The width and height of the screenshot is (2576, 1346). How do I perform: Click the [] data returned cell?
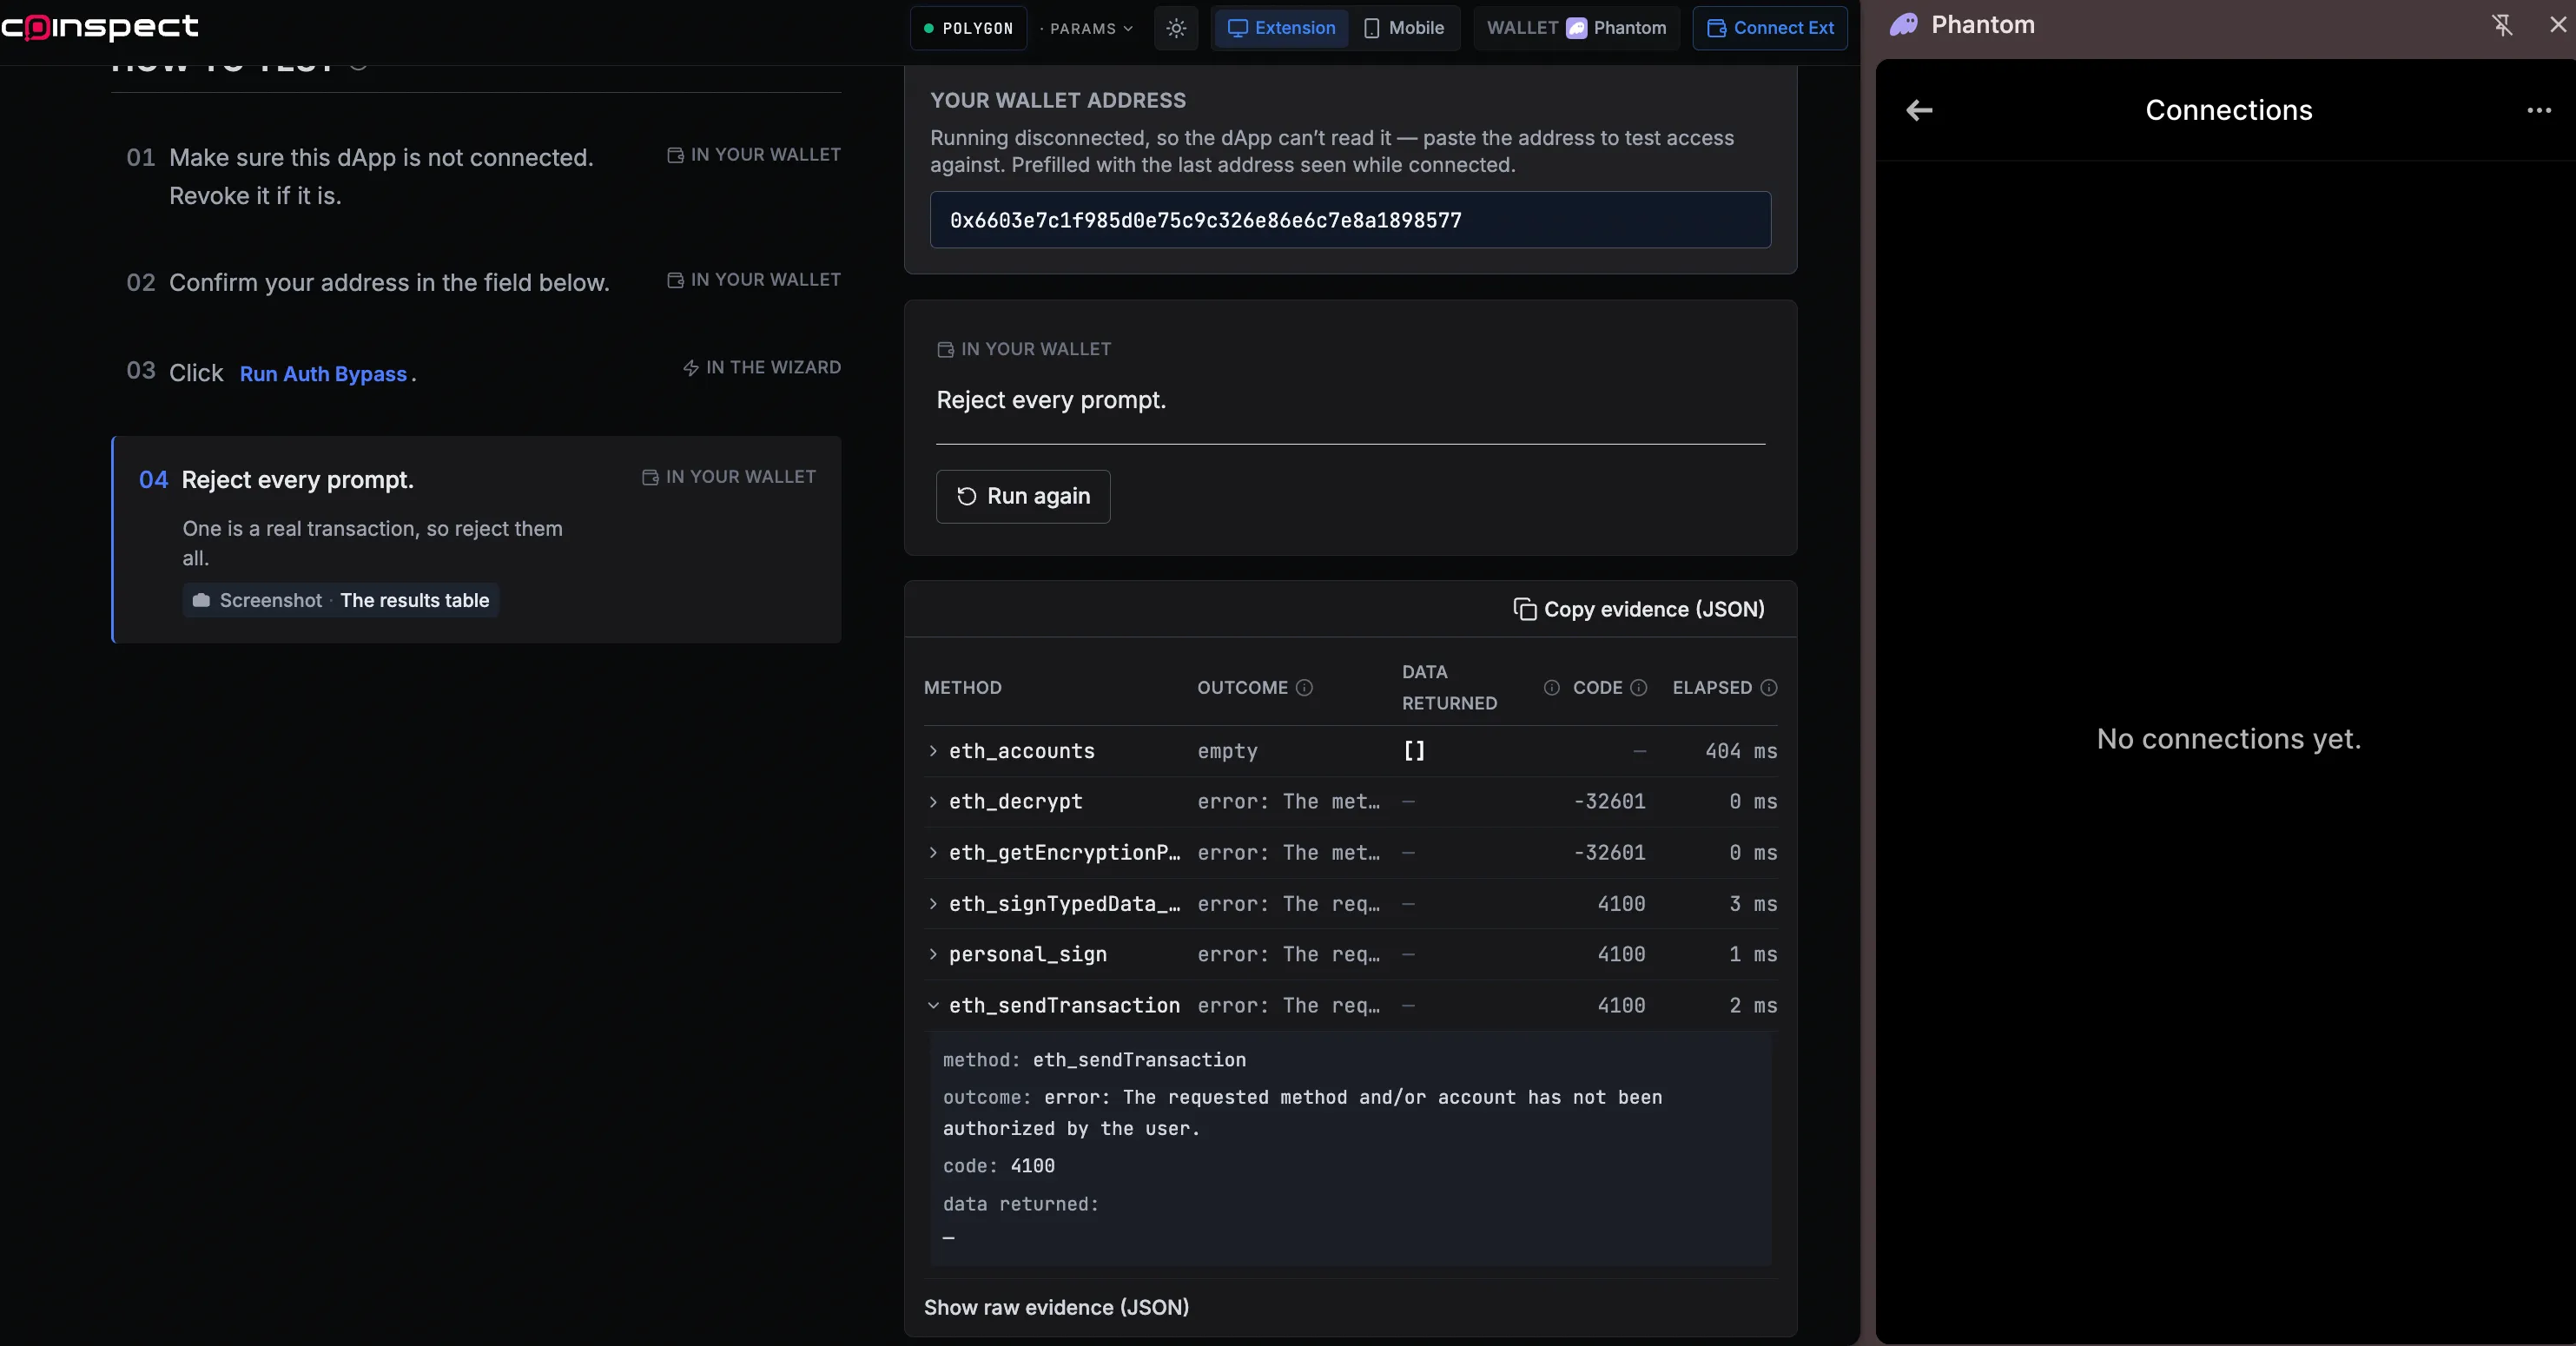coord(1414,751)
